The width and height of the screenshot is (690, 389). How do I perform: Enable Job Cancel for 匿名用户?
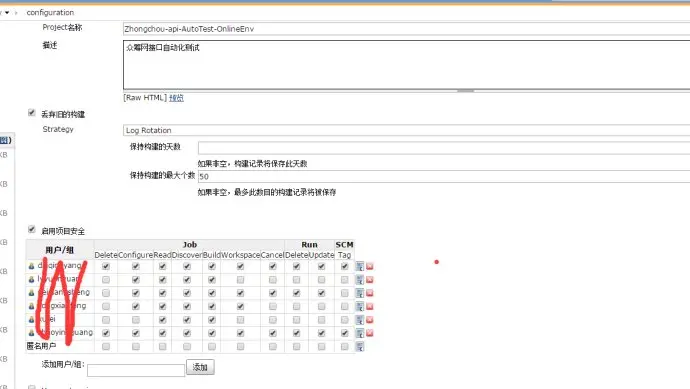coord(273,347)
